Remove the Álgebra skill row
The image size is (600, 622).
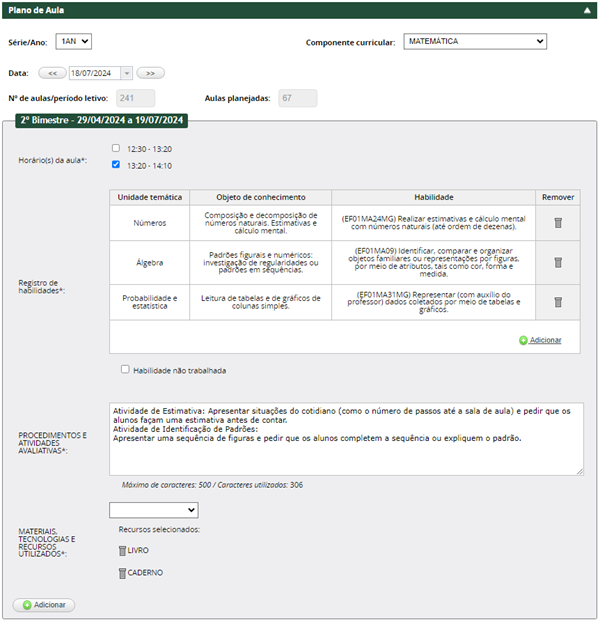tap(558, 262)
